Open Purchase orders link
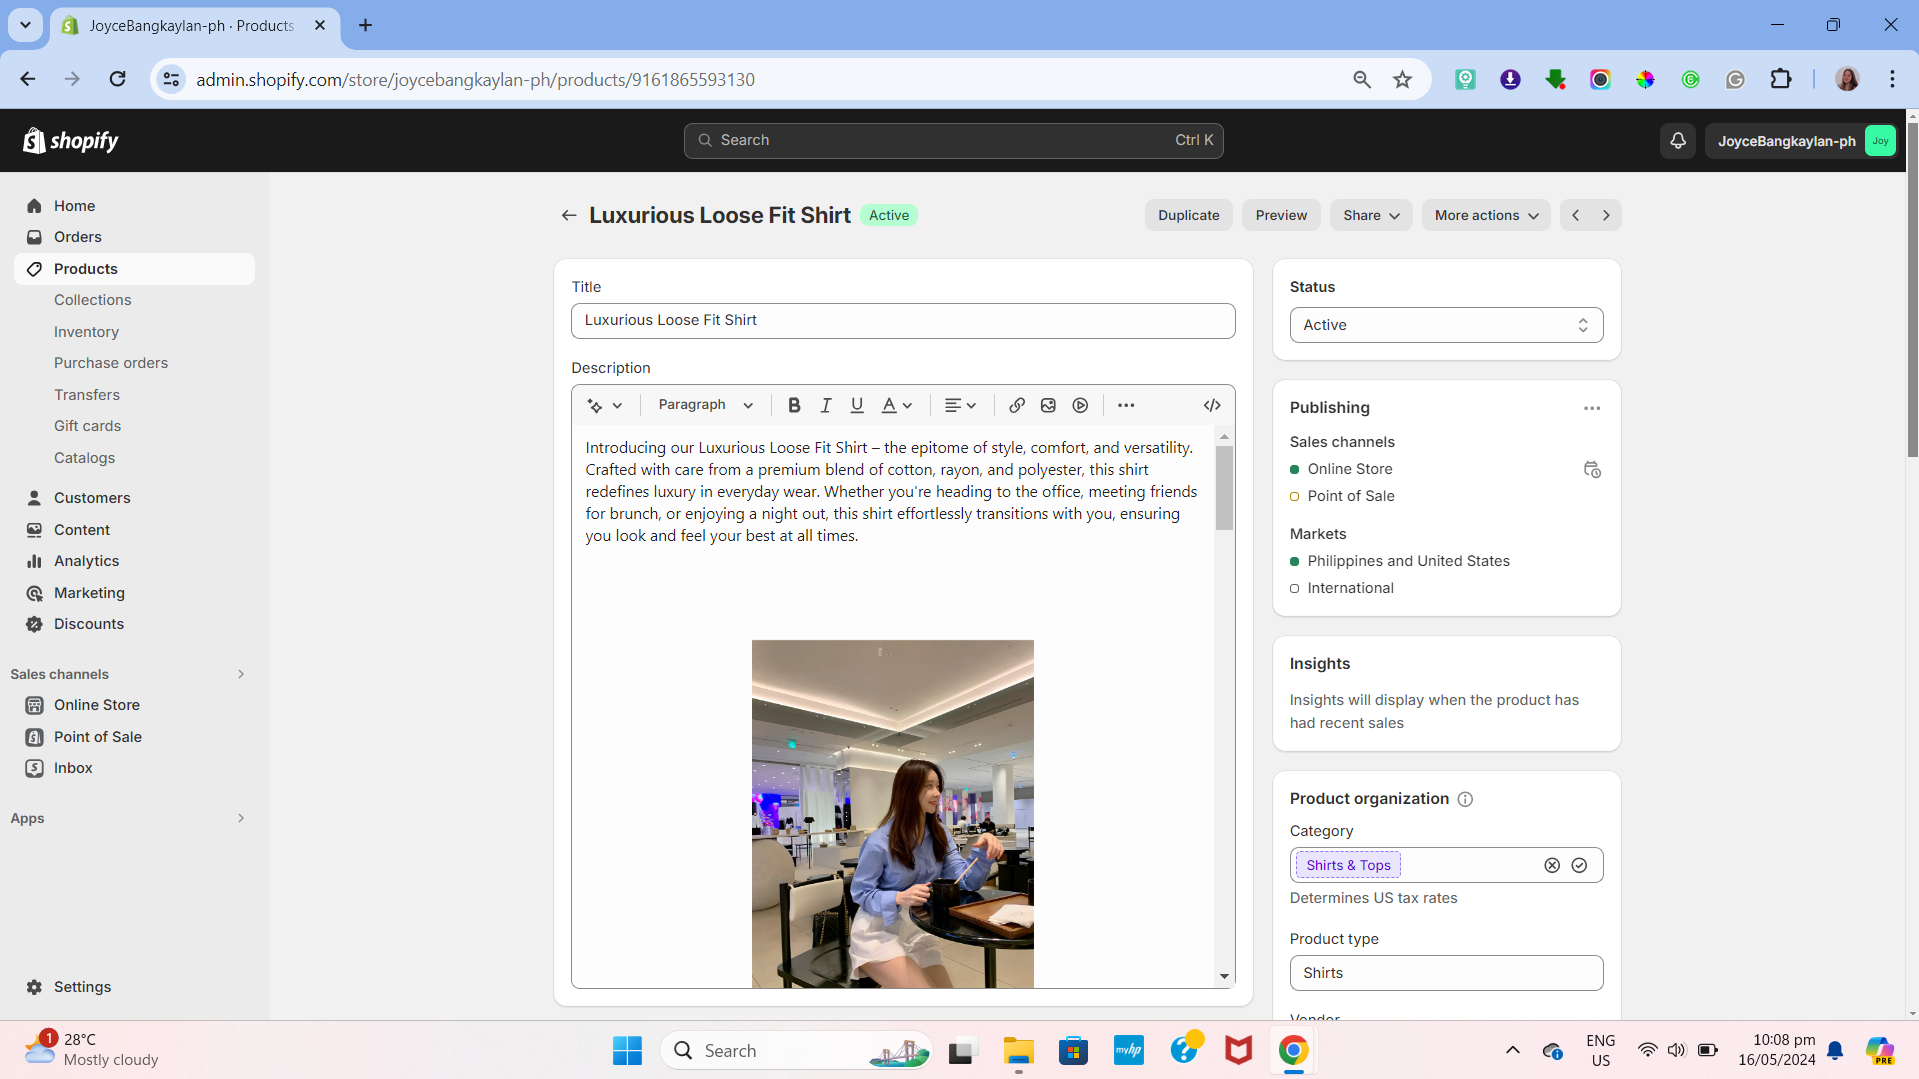Viewport: 1919px width, 1079px height. tap(111, 363)
